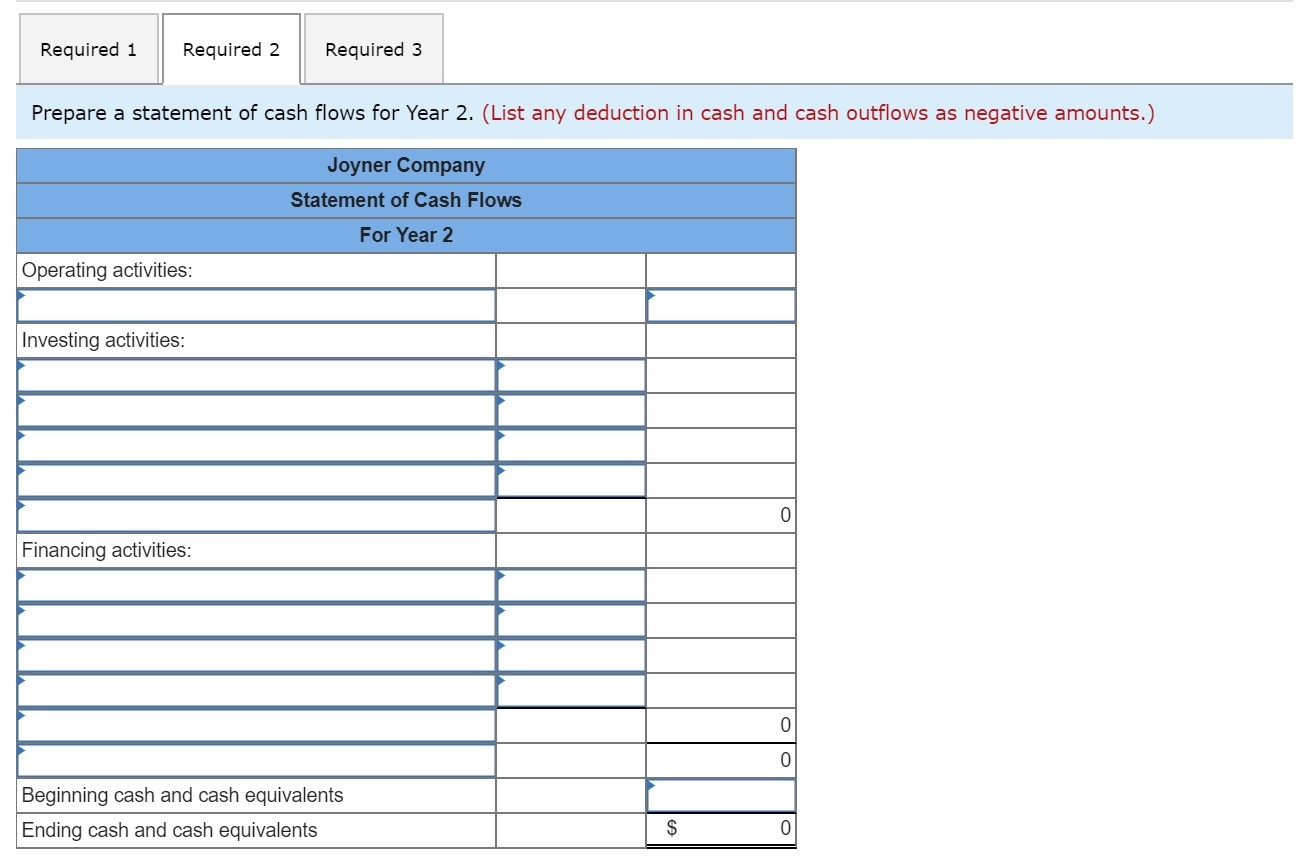Open the second financing activities dropdown

pos(255,620)
